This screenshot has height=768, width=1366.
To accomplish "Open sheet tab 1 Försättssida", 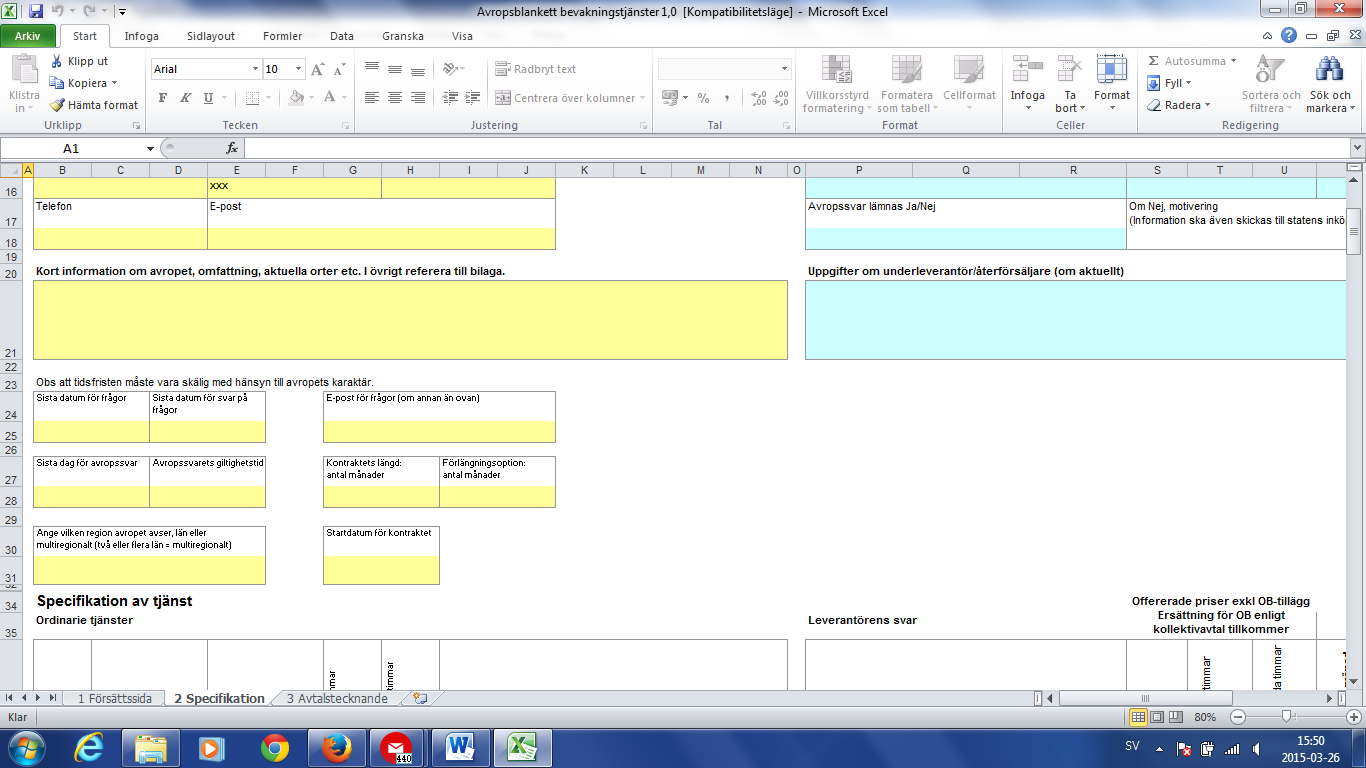I will tap(115, 698).
